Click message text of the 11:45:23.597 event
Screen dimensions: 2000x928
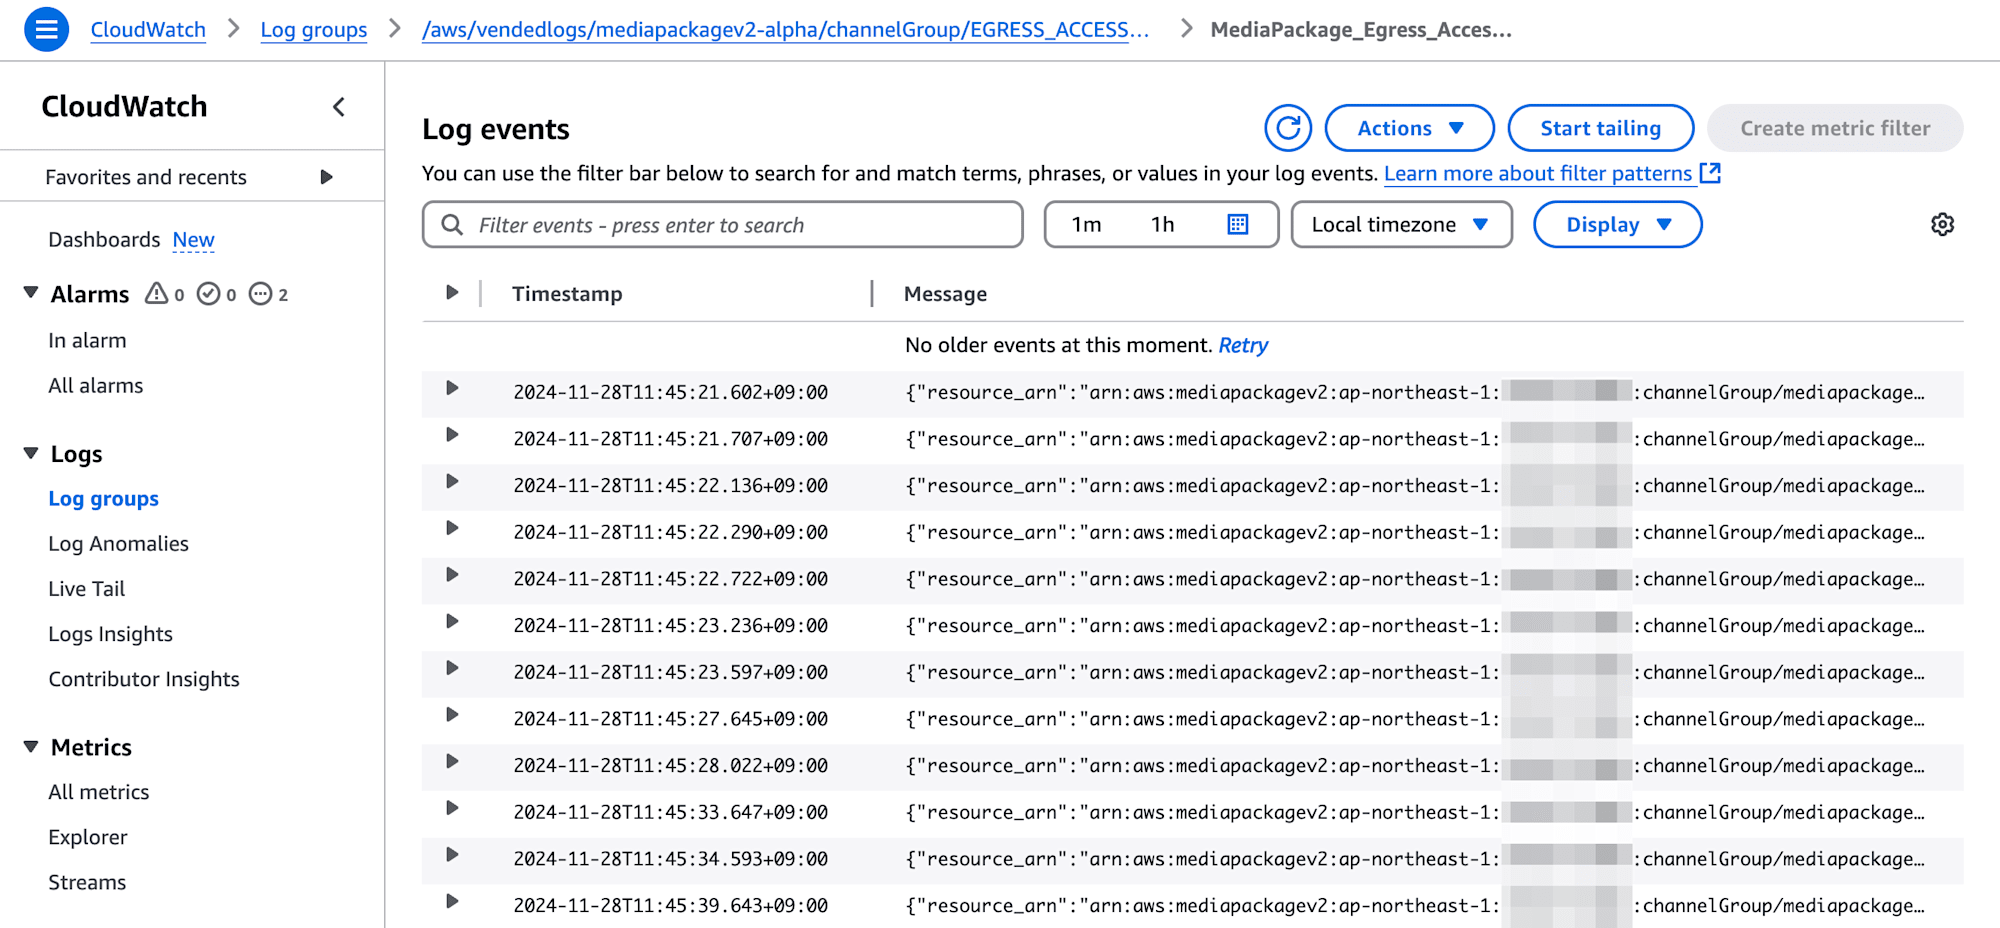point(1414,672)
